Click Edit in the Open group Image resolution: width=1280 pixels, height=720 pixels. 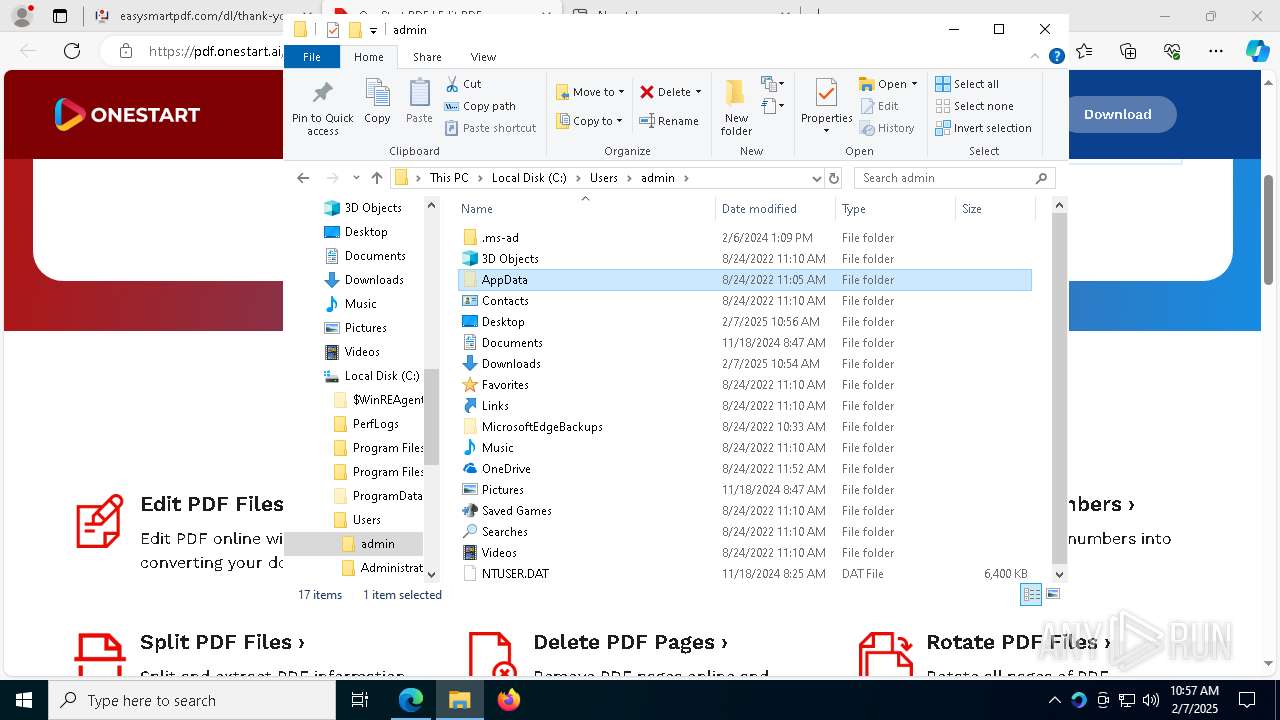(878, 106)
